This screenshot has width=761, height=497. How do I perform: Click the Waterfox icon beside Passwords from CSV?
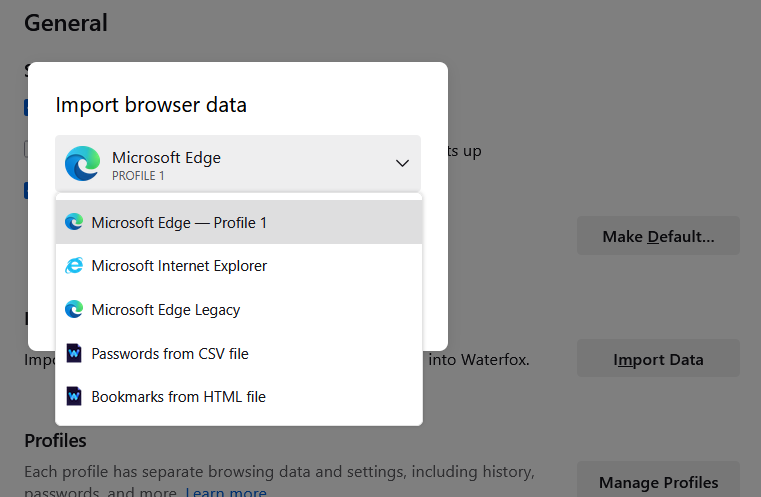pos(74,353)
